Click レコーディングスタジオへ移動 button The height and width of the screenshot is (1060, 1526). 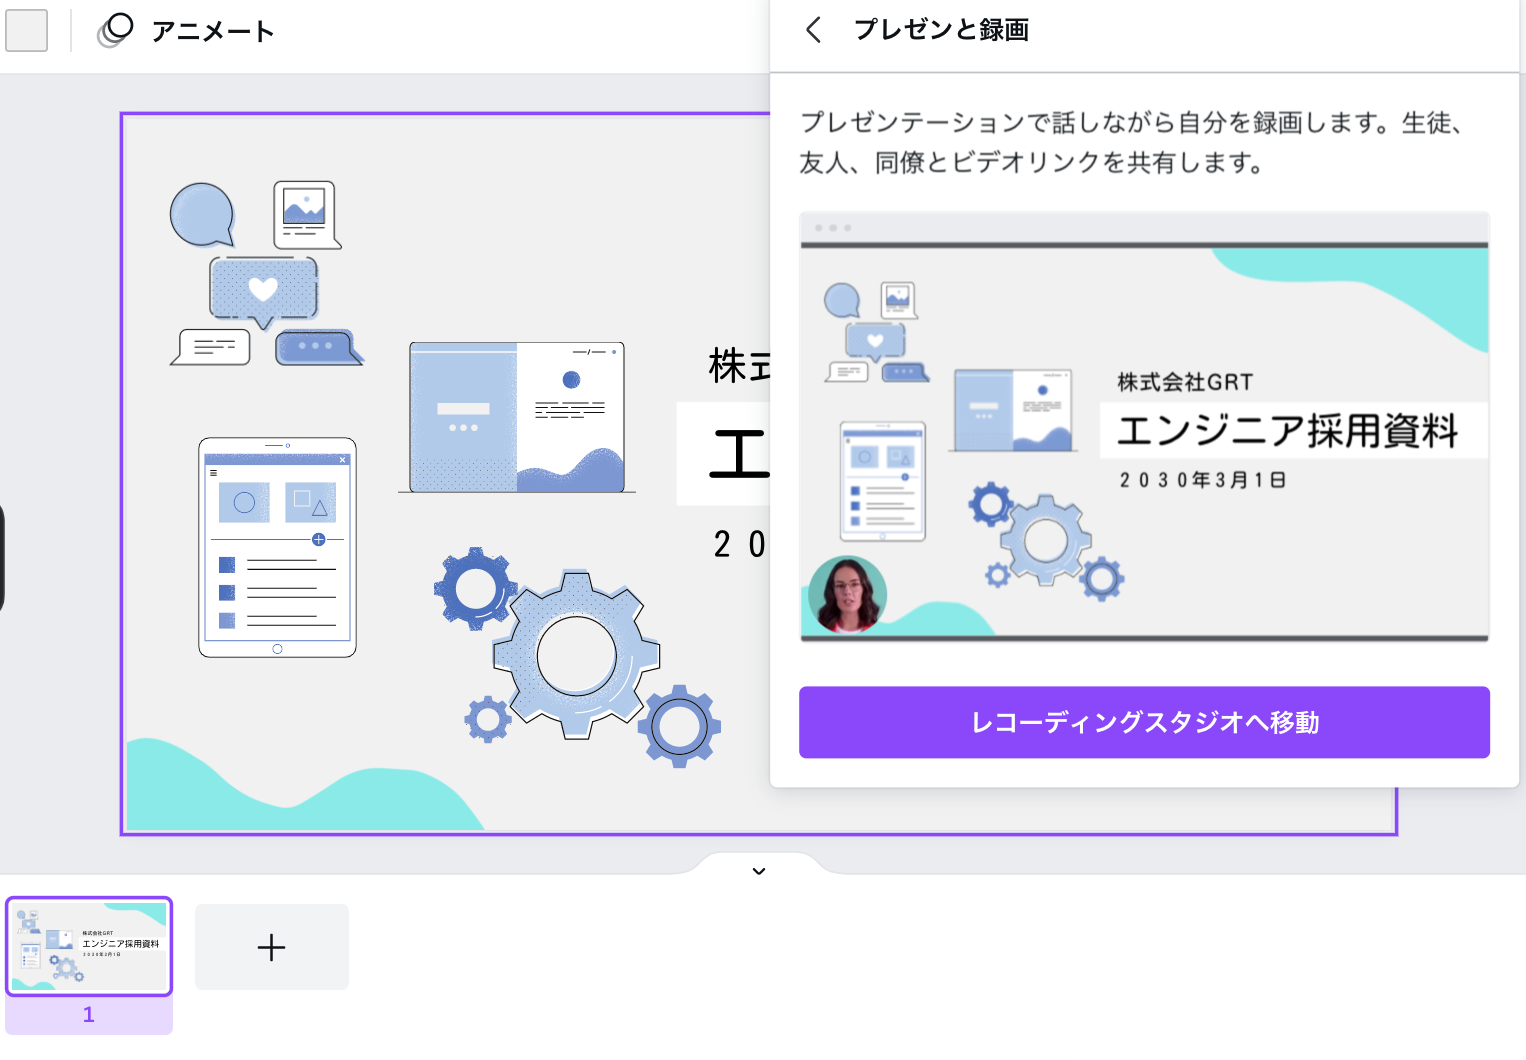point(1144,722)
